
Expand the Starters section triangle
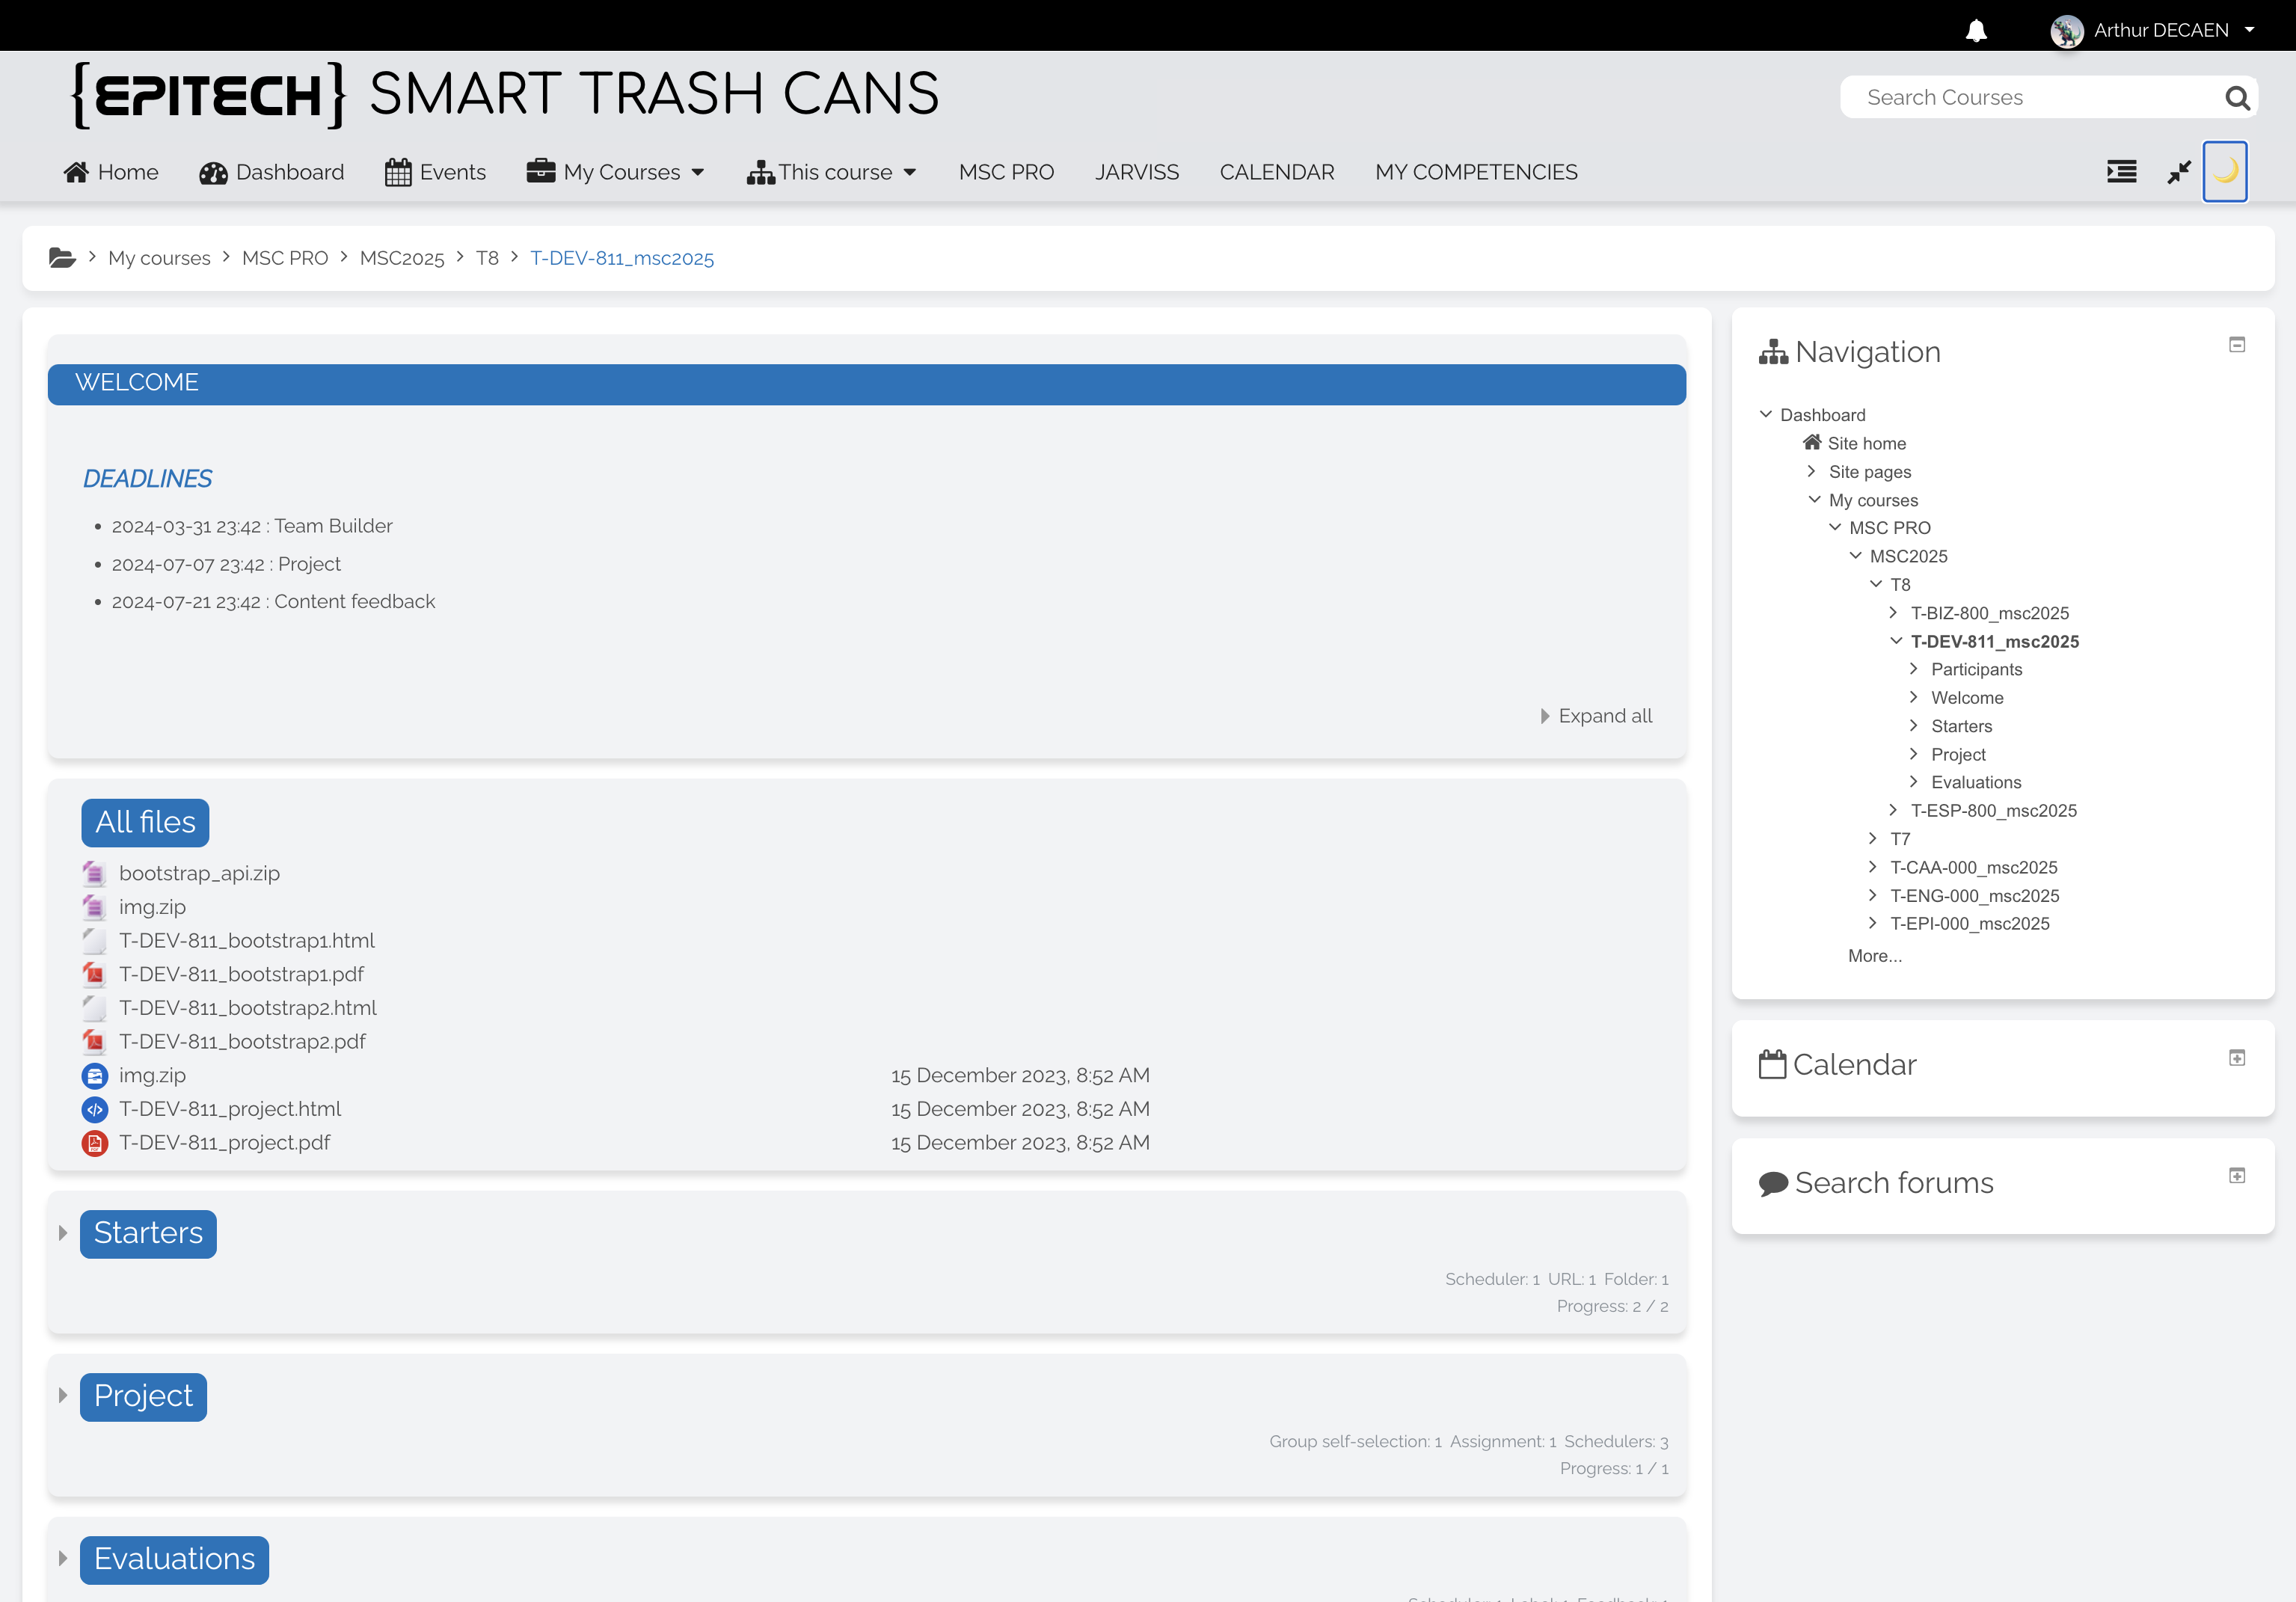[x=63, y=1233]
